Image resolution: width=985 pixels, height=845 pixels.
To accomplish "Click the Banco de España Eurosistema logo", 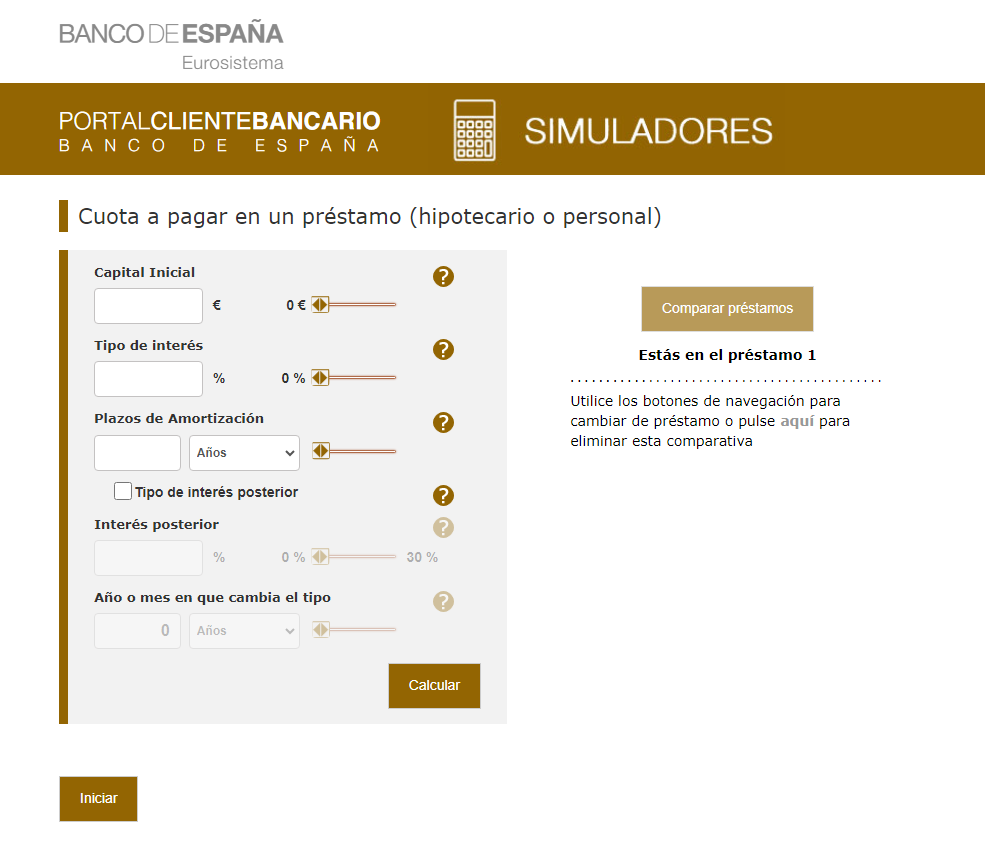I will (171, 45).
